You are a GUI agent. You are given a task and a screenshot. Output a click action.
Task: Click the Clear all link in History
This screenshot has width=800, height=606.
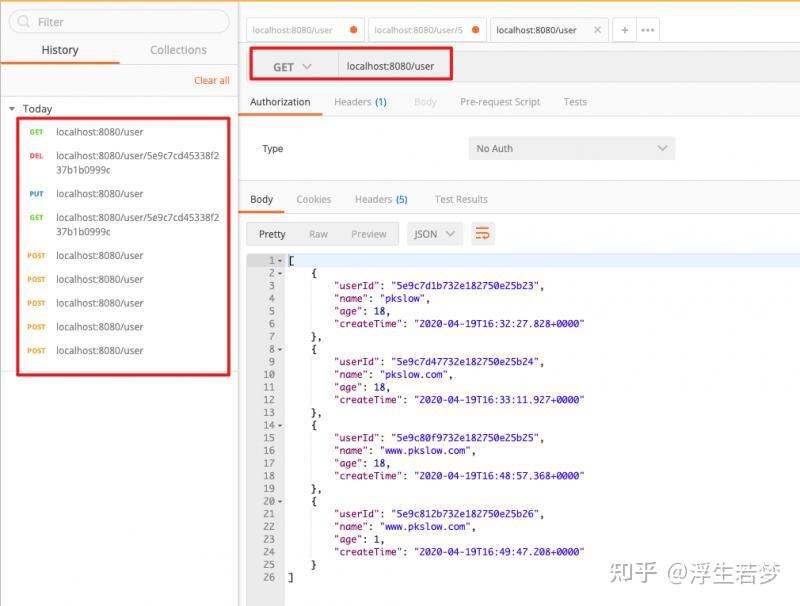pyautogui.click(x=211, y=80)
